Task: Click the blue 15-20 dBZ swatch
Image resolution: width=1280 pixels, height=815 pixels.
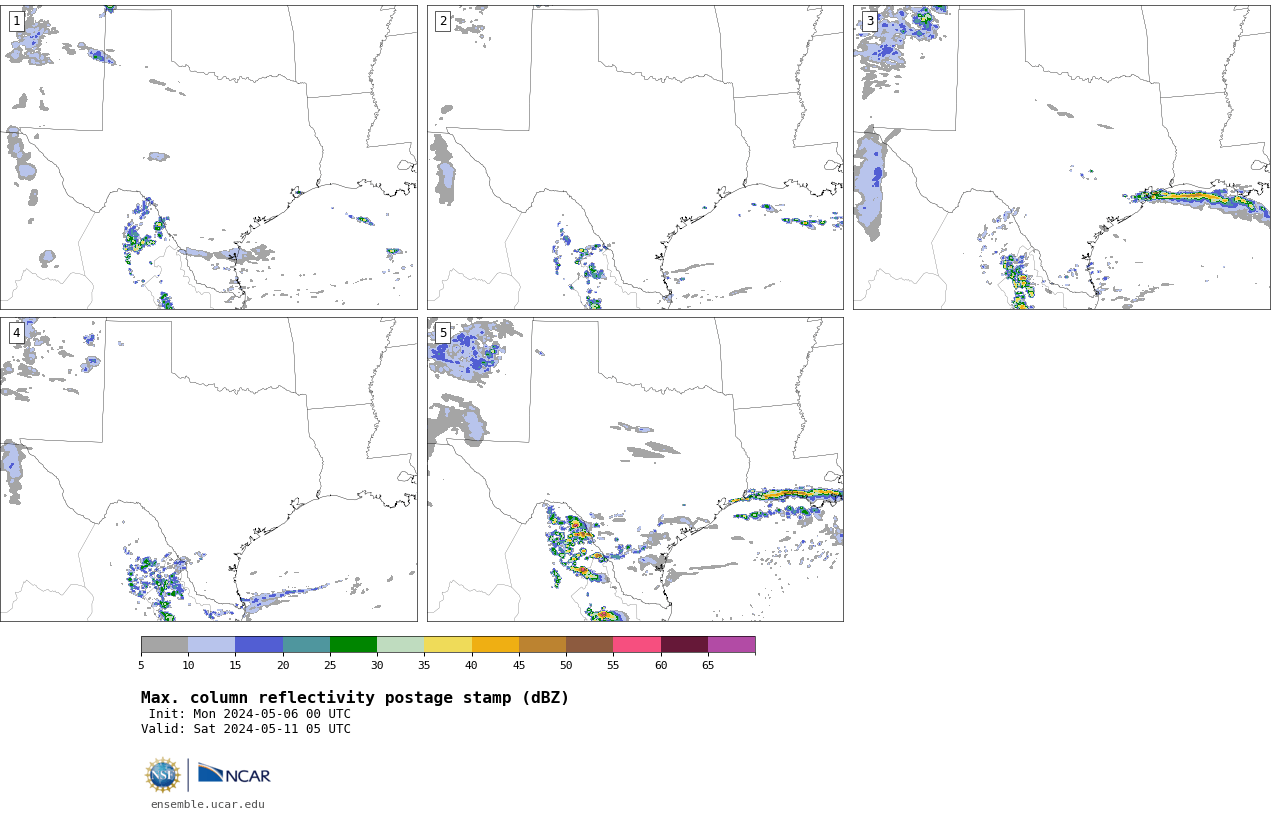Action: pyautogui.click(x=259, y=644)
